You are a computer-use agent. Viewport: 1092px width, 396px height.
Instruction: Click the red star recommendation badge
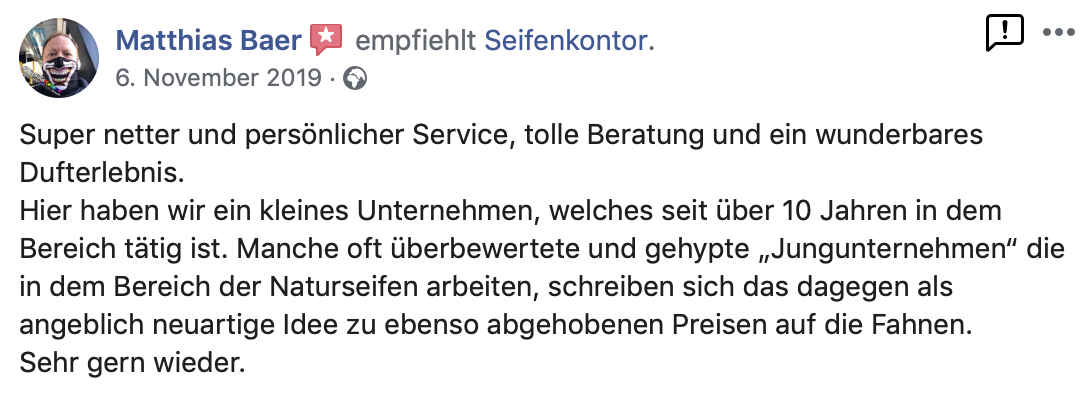(x=326, y=40)
